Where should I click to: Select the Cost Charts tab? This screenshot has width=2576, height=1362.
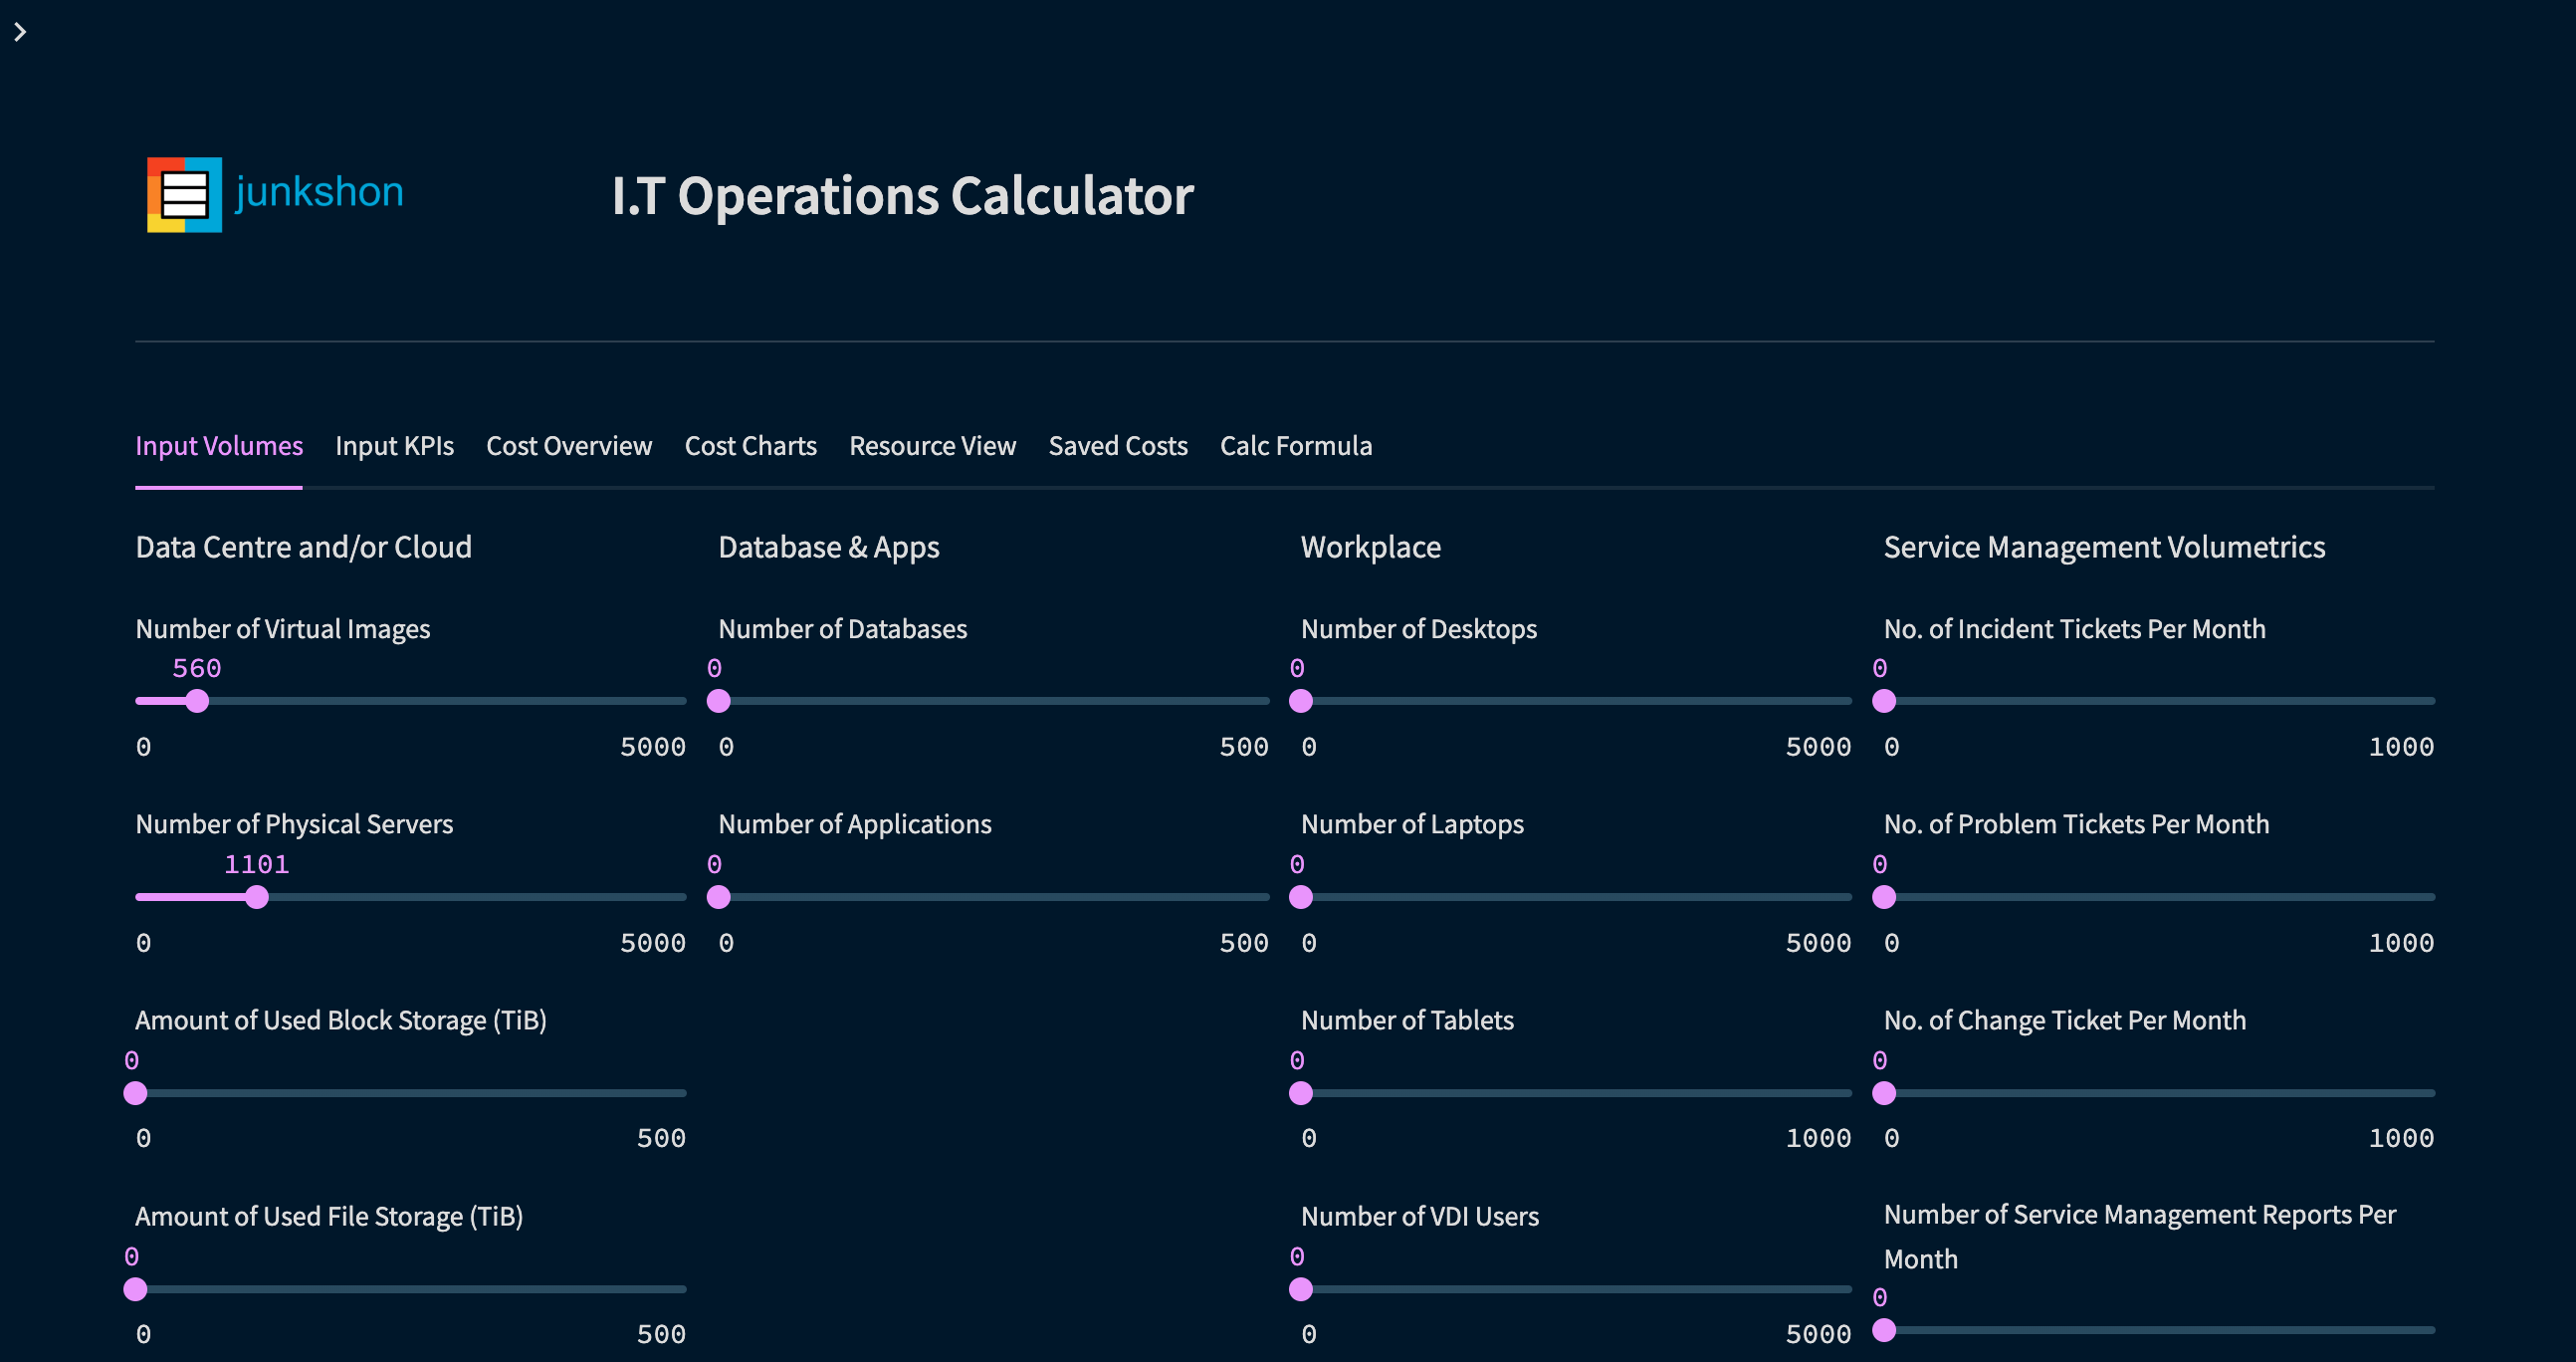750,446
